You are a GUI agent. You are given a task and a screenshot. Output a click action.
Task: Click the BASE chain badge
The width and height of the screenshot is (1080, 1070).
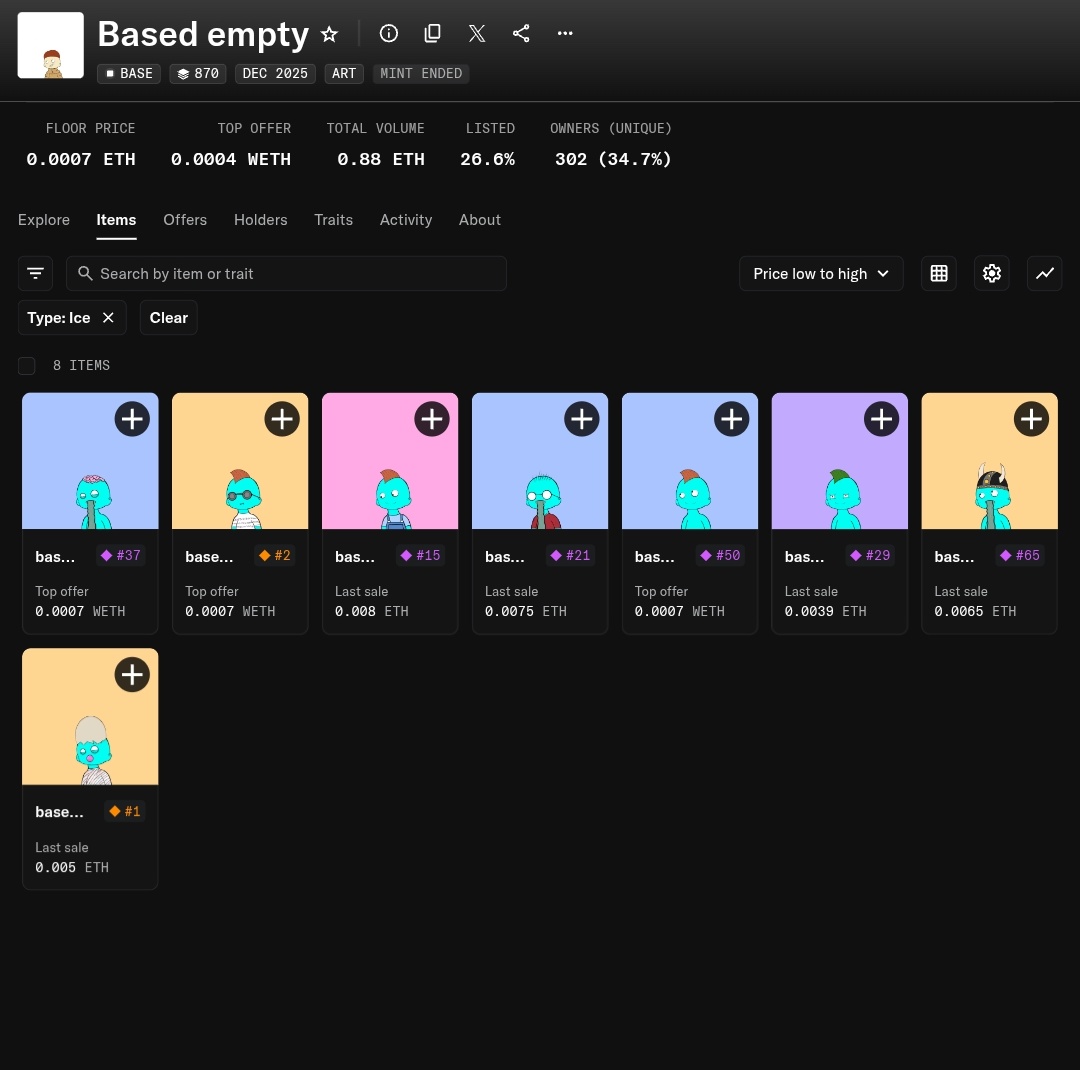coord(129,74)
